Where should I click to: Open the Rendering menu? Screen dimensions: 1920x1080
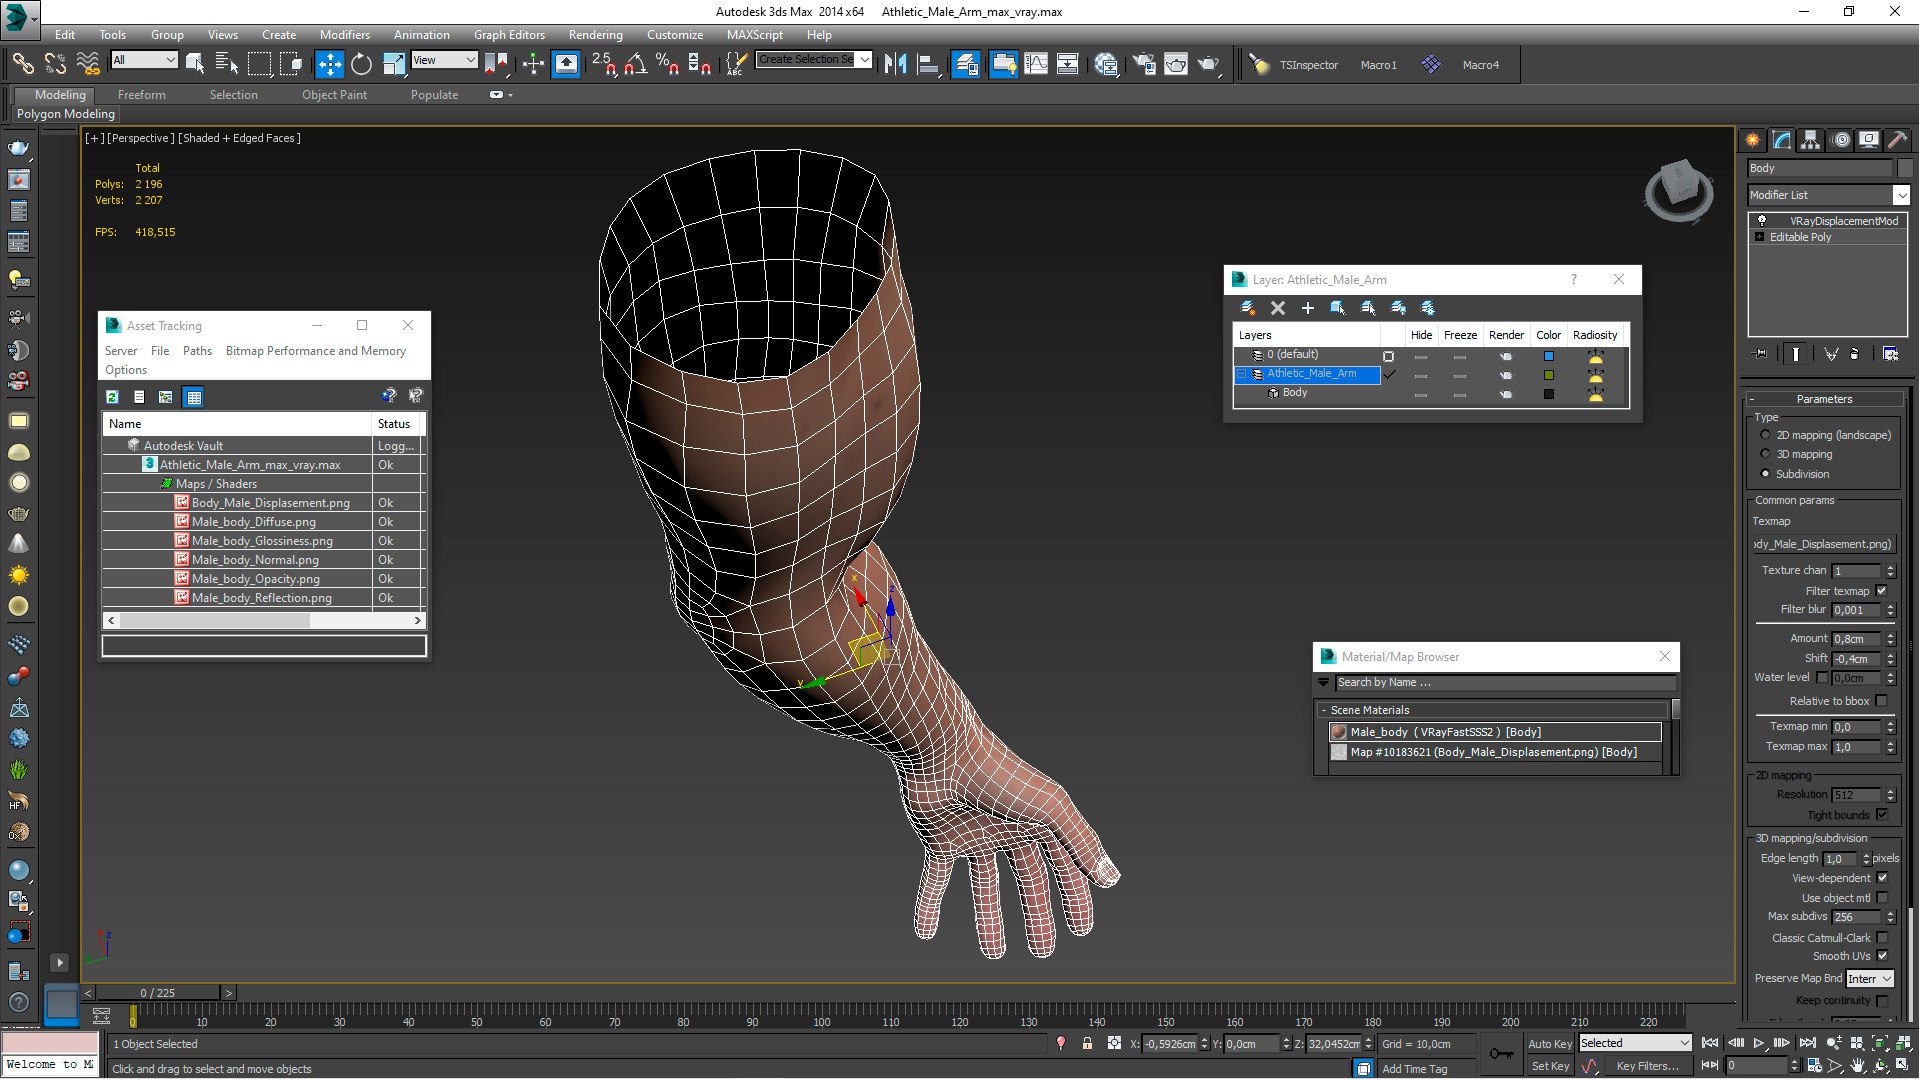(x=595, y=34)
